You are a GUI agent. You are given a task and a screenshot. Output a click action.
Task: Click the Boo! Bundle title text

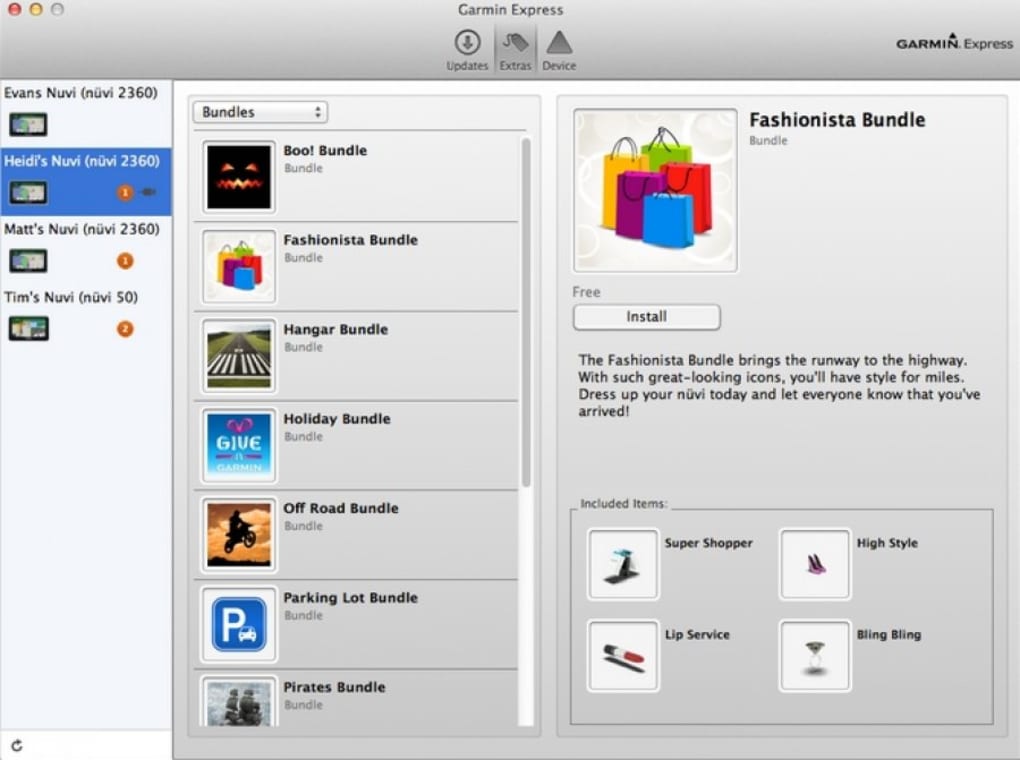[325, 150]
